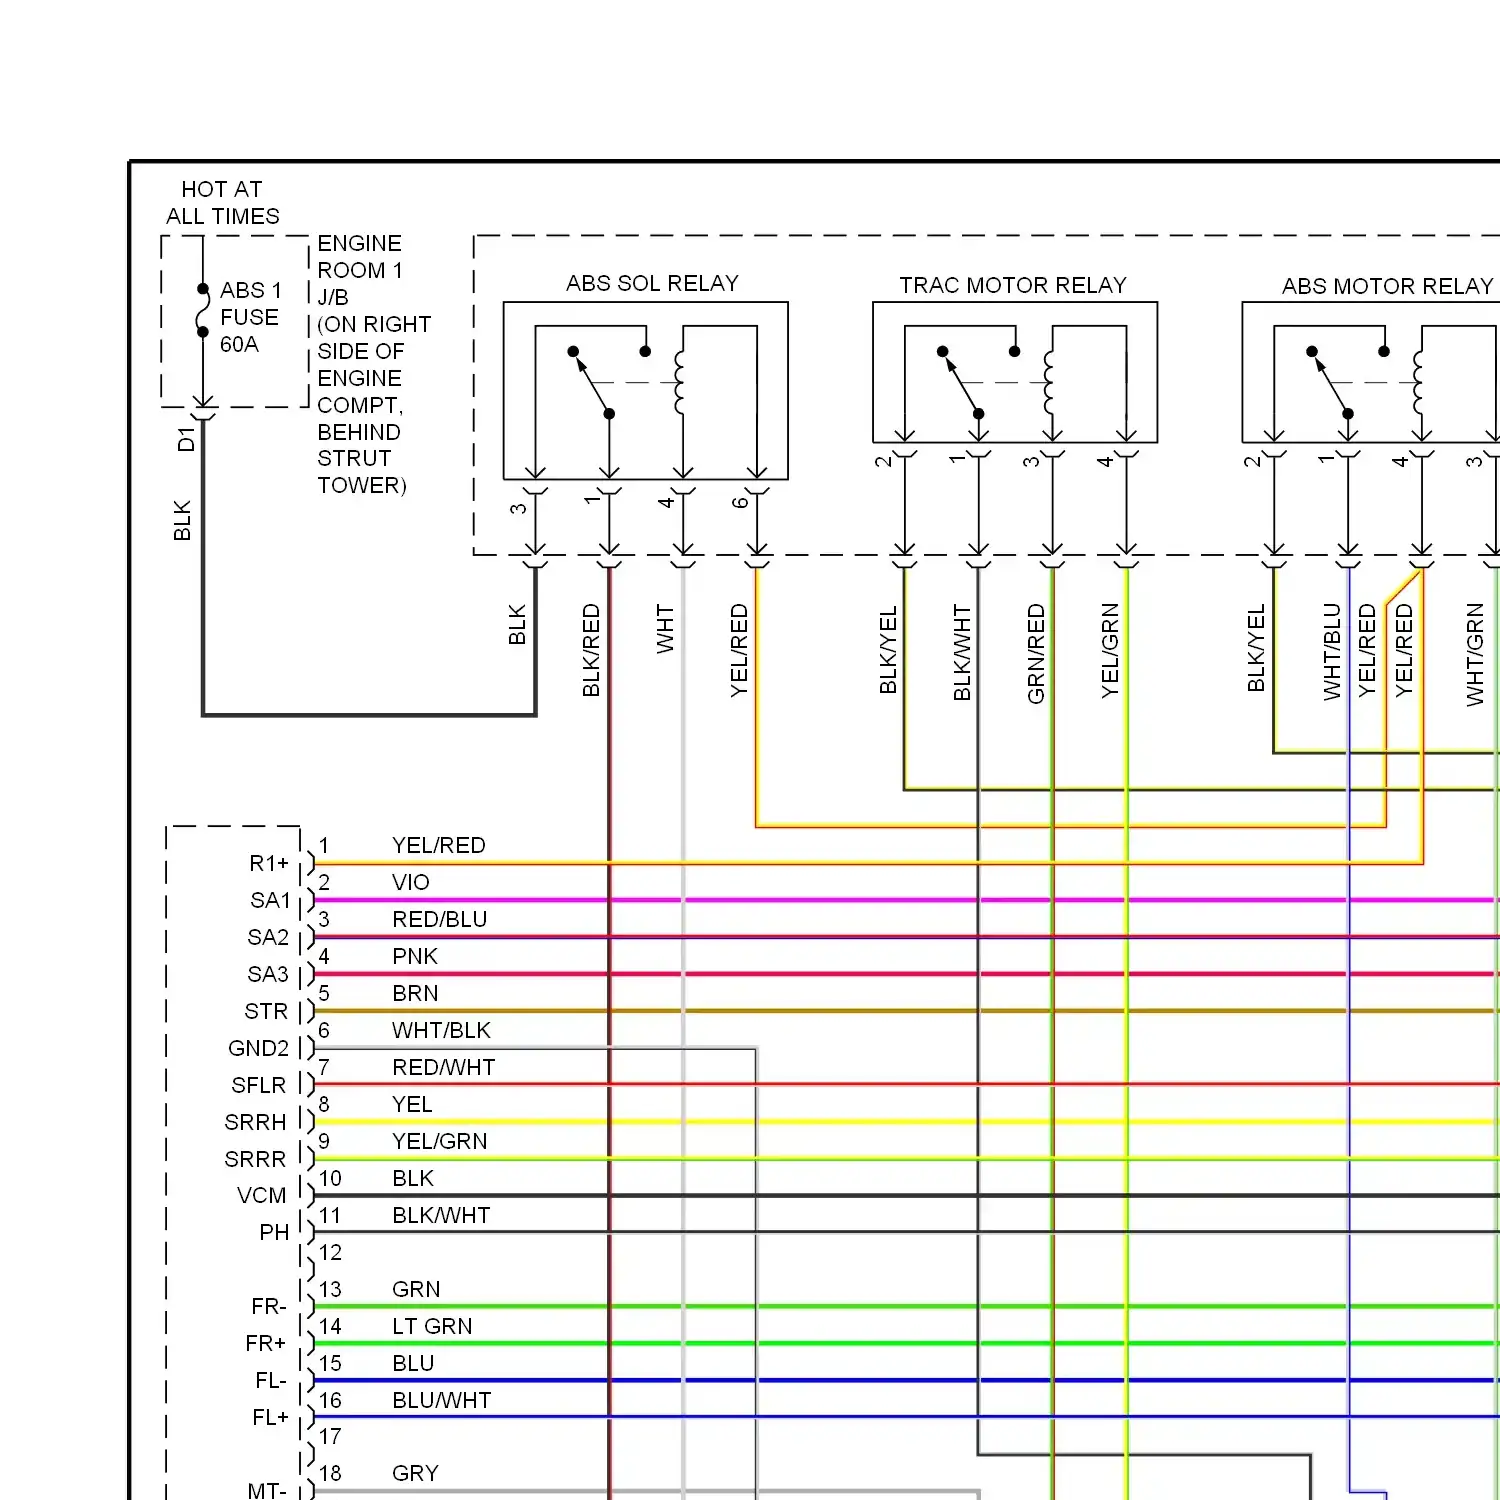Click the BLK/YEL label under ABS MOTOR RELAY

1257,648
